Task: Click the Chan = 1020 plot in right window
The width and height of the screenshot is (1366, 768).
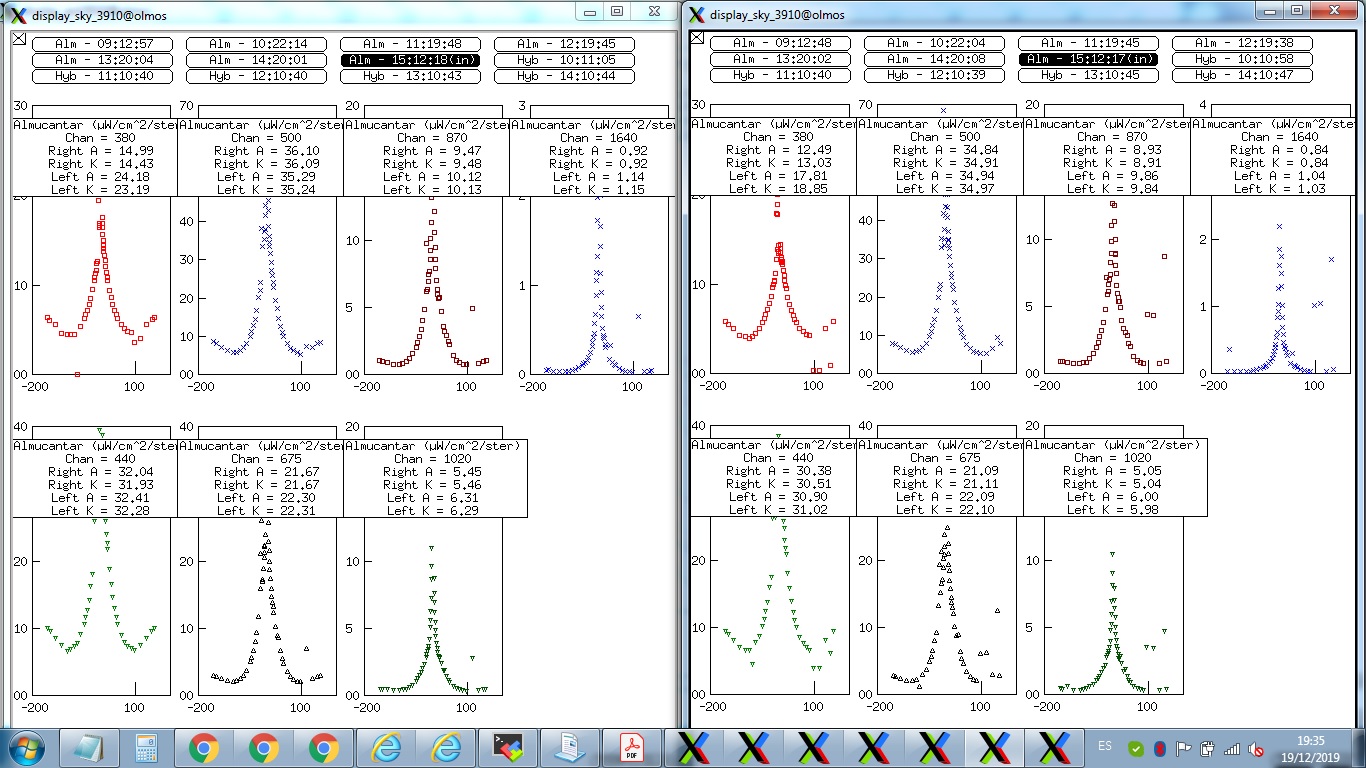Action: coord(1114,605)
